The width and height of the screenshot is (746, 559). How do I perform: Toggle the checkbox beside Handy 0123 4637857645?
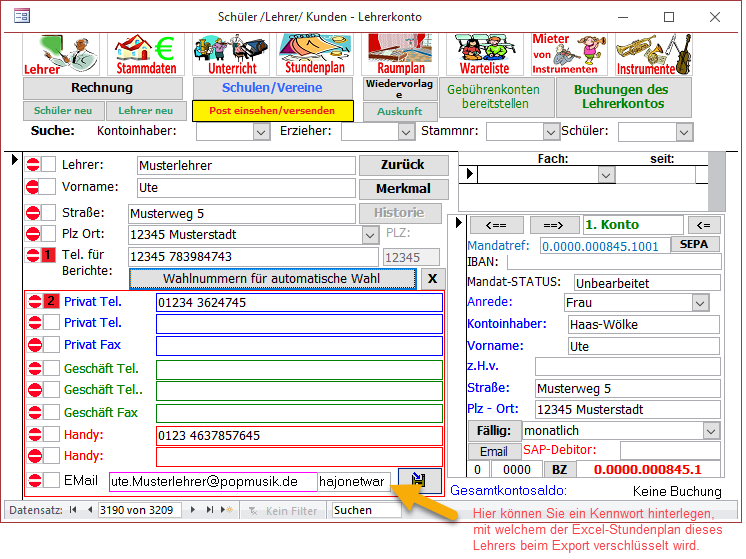point(51,435)
